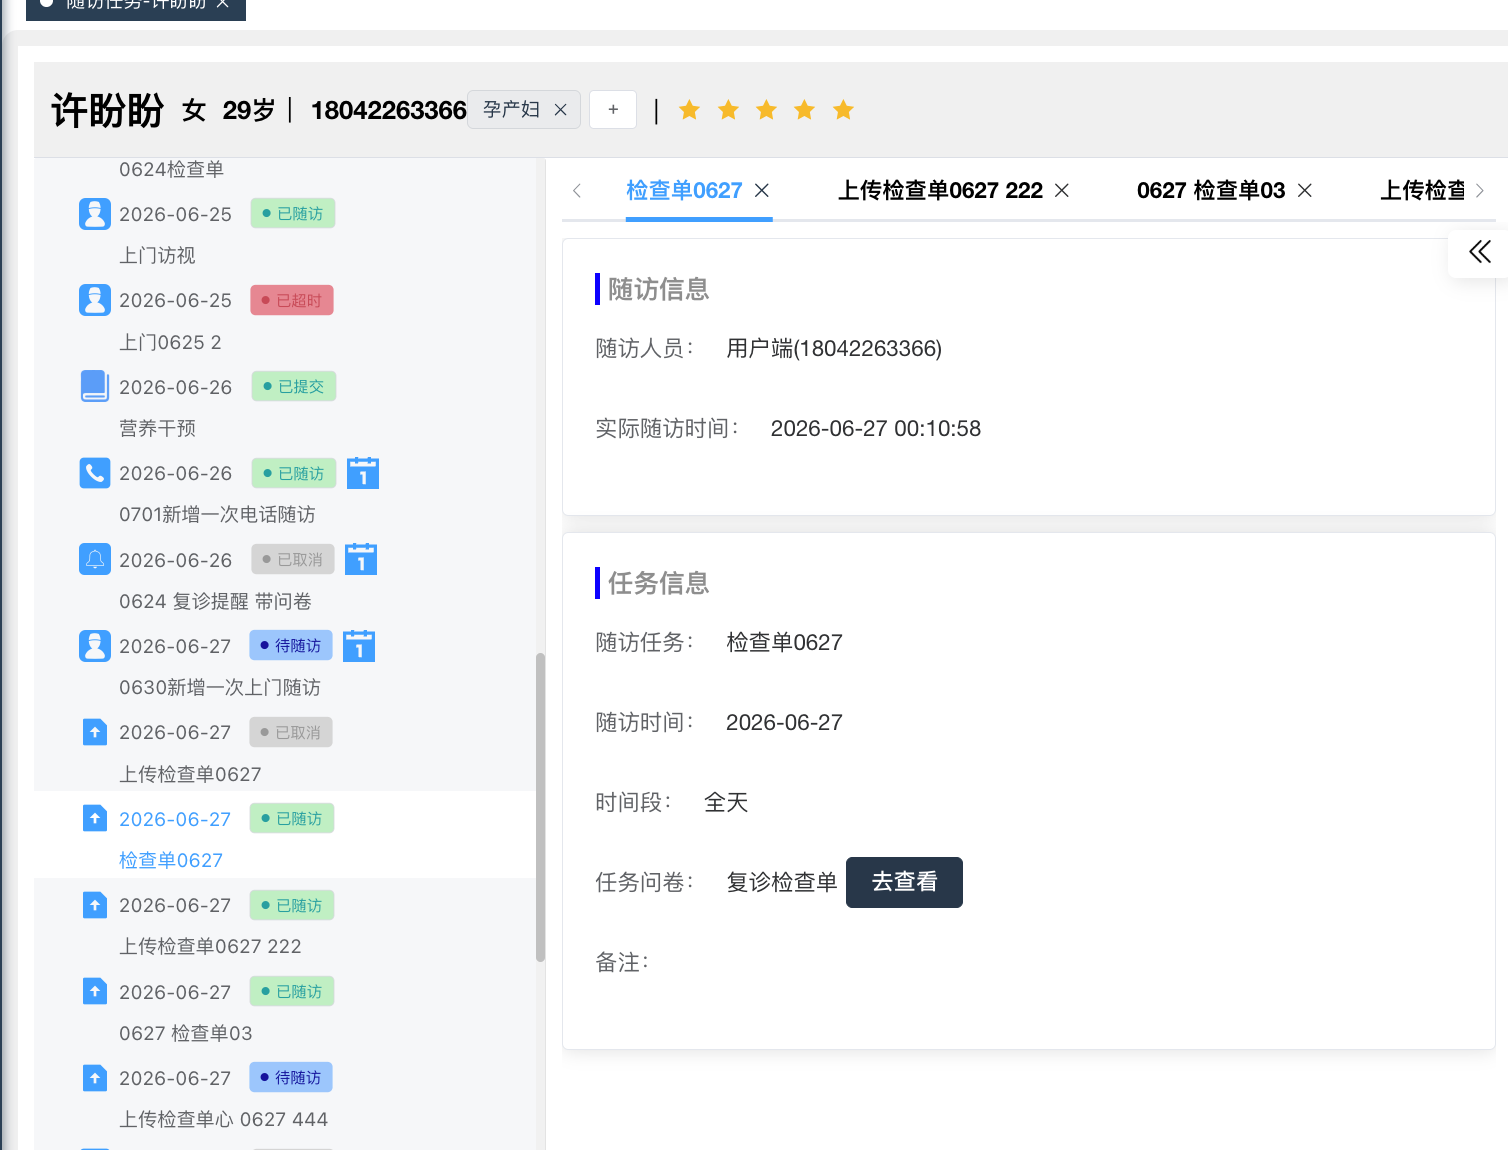Image resolution: width=1508 pixels, height=1150 pixels.
Task: Close the 0627 检查单03 tab
Action: pos(1305,190)
